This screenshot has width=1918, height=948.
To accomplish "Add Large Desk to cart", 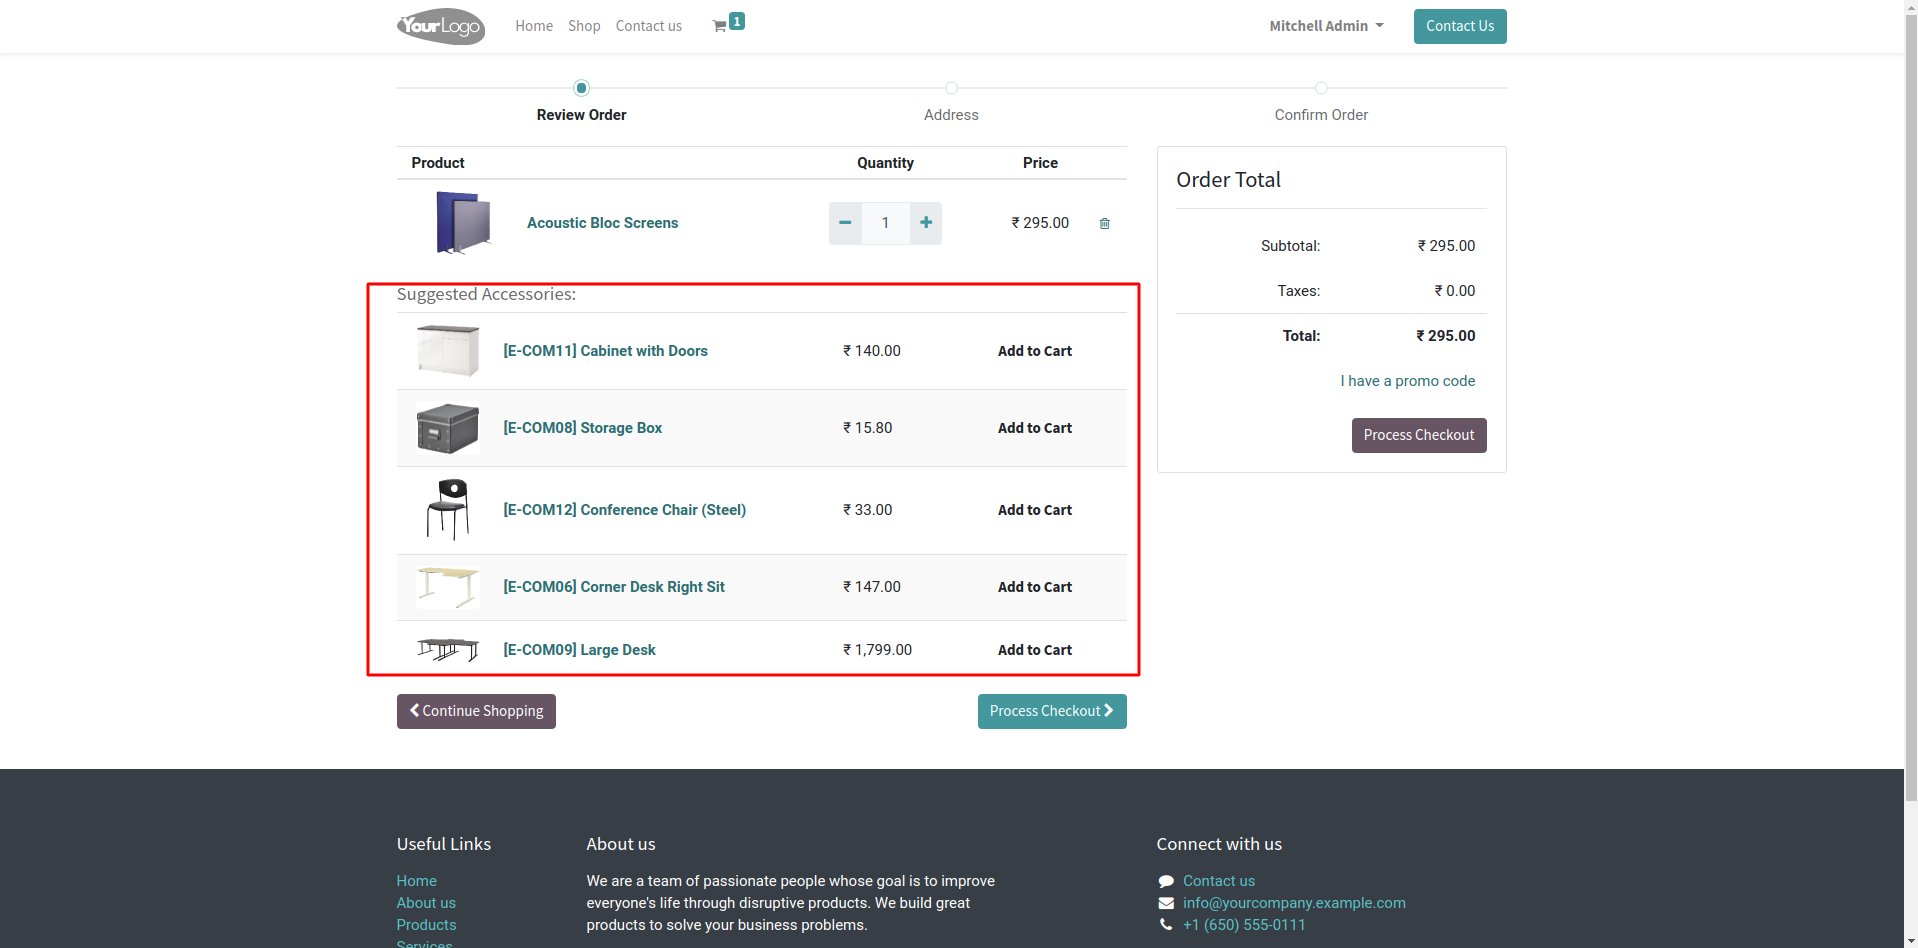I will [1035, 650].
